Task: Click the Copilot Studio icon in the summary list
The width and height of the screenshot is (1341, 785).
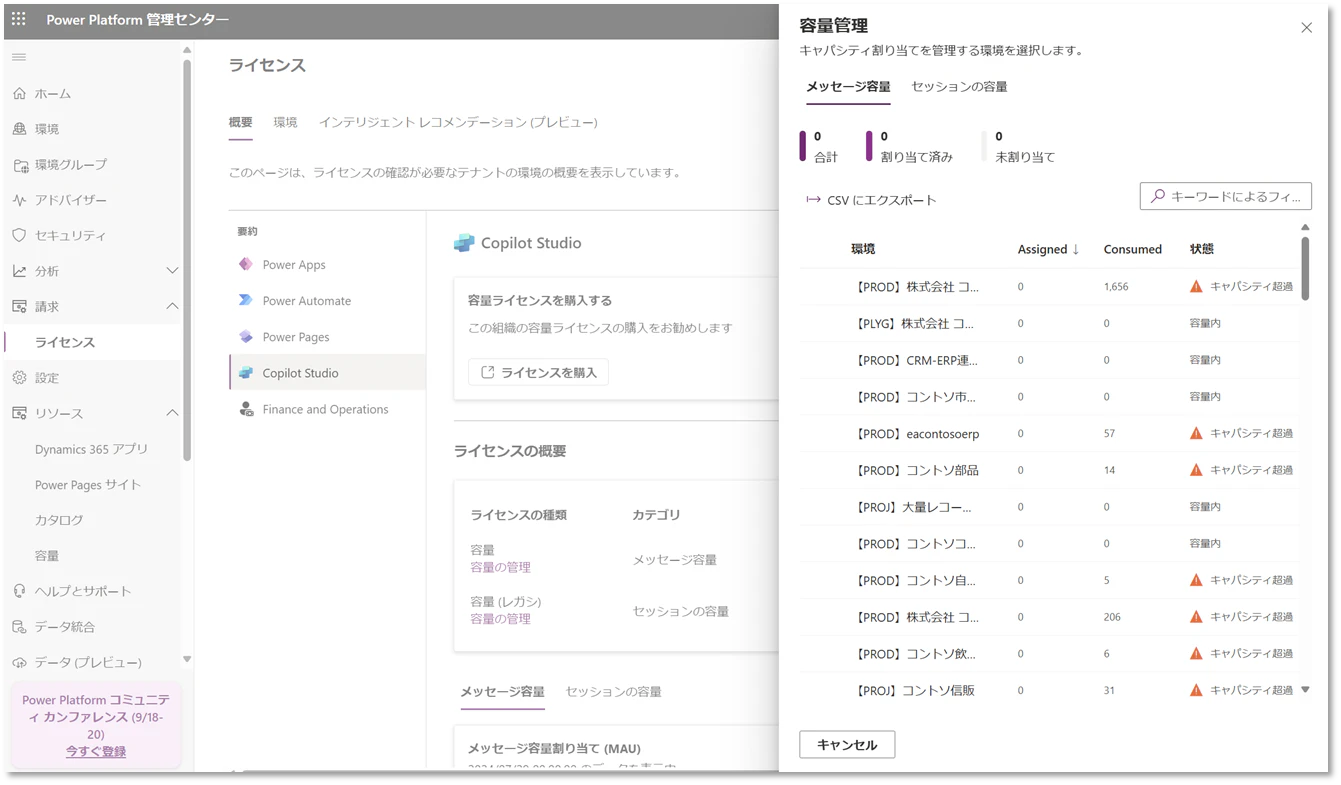Action: [246, 373]
